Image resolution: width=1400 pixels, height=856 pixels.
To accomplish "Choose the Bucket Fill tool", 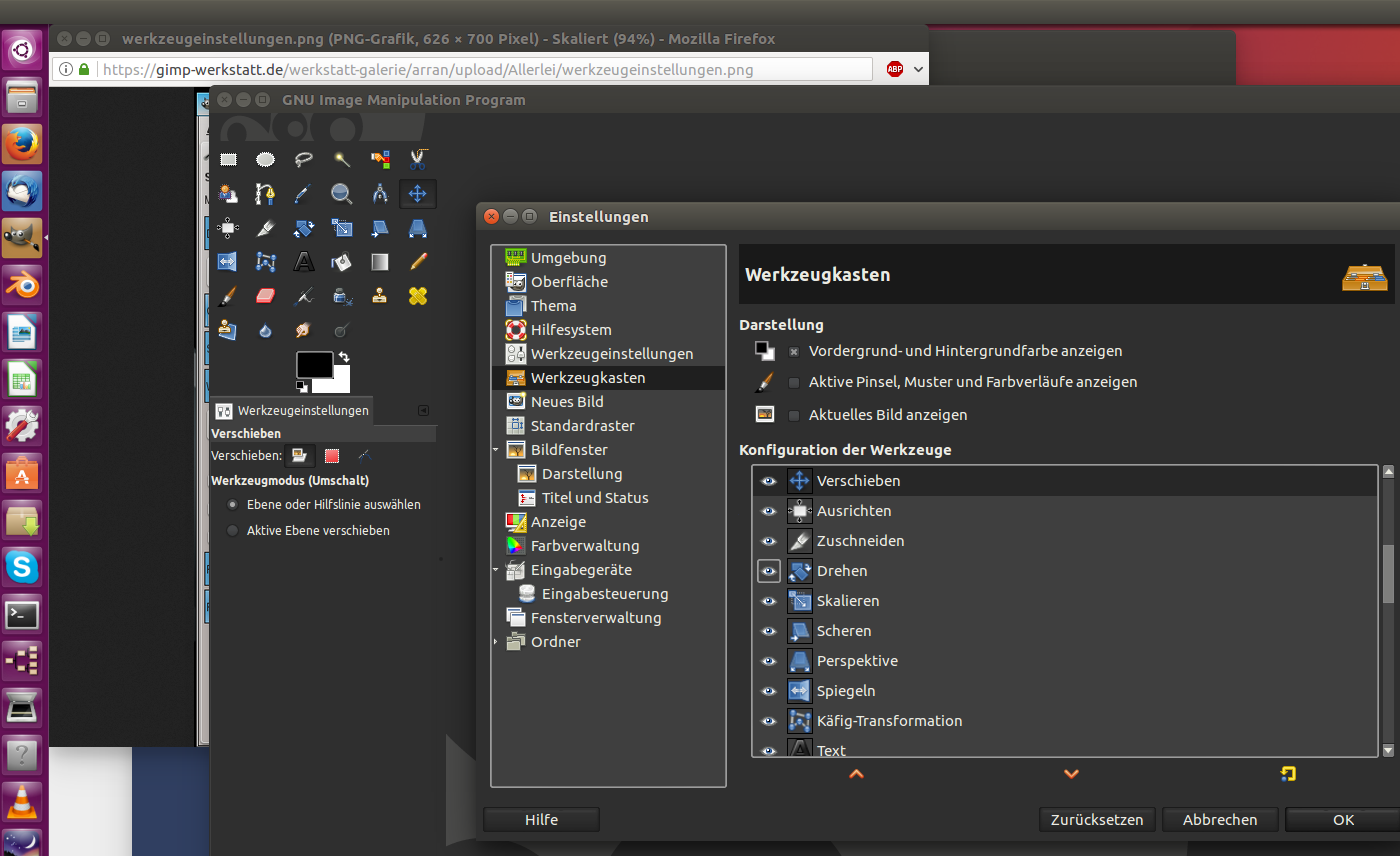I will tap(342, 262).
